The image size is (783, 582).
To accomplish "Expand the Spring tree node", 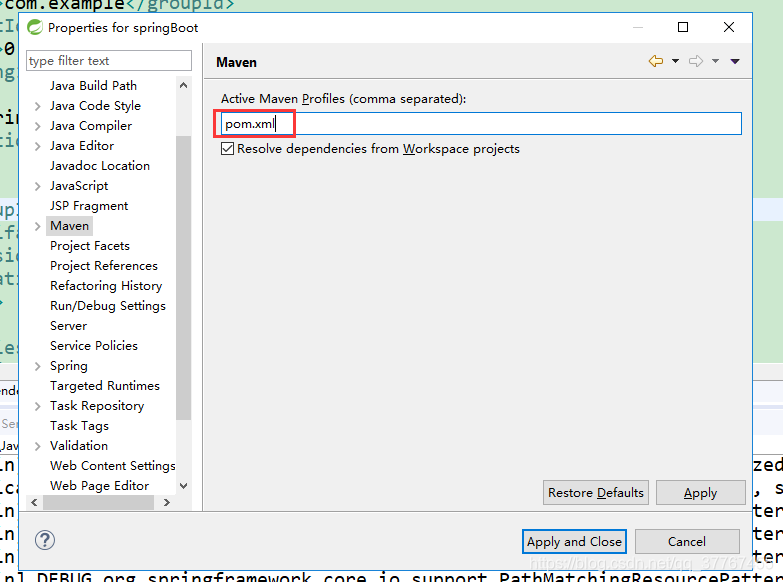I will coord(37,366).
